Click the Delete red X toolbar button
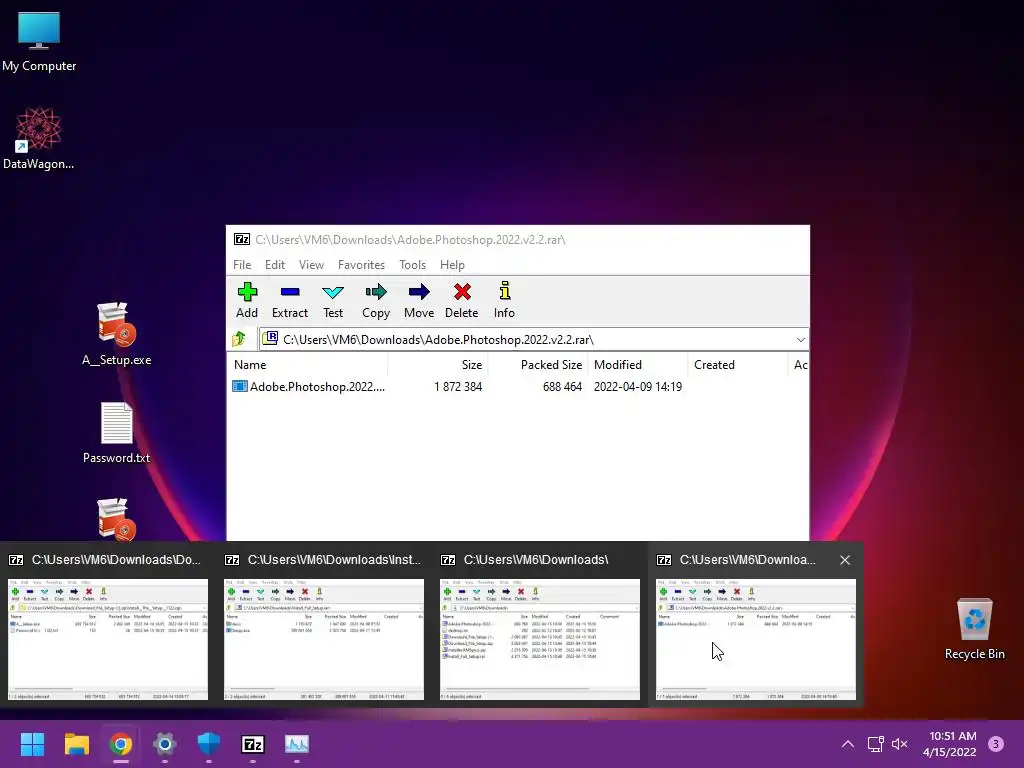Viewport: 1024px width, 768px height. (x=462, y=300)
